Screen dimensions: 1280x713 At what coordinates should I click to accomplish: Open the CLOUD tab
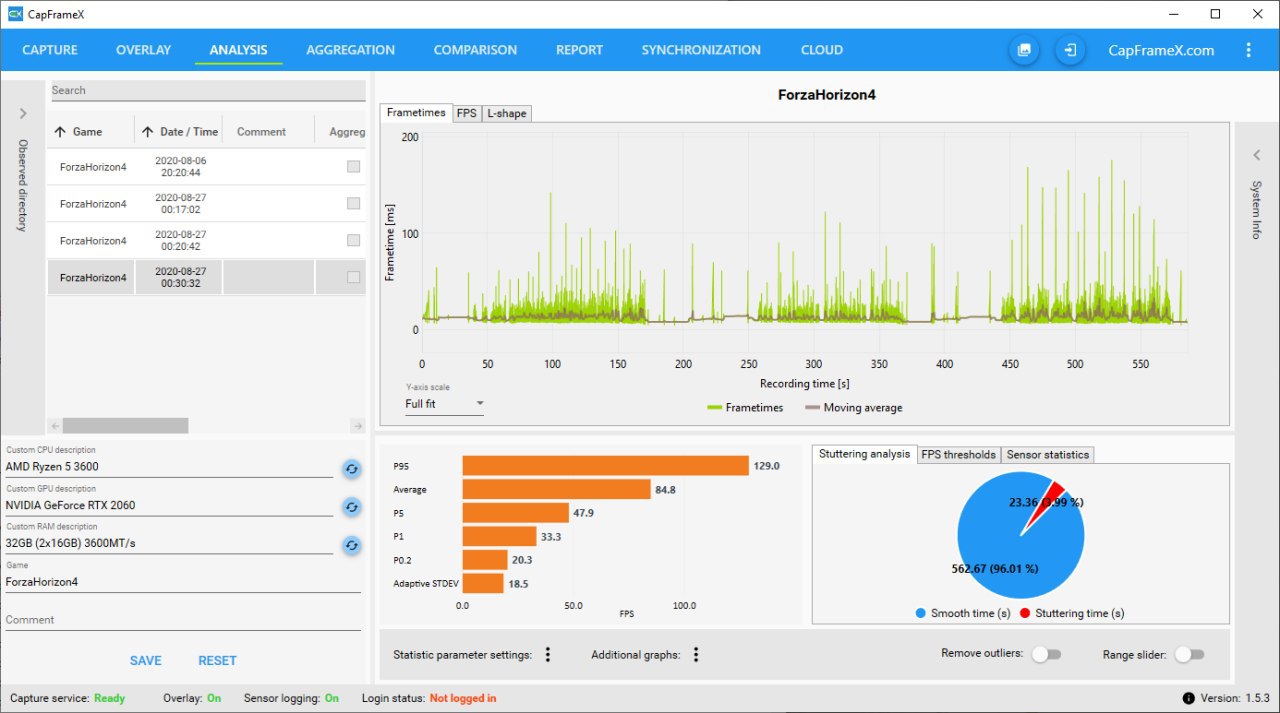tap(822, 50)
